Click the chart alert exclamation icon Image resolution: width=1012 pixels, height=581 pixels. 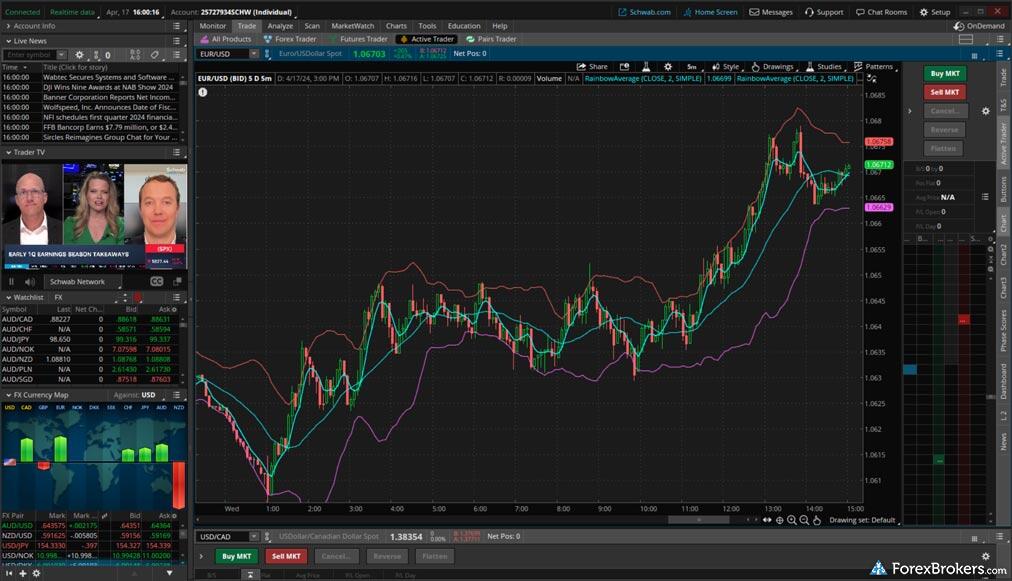[x=203, y=92]
